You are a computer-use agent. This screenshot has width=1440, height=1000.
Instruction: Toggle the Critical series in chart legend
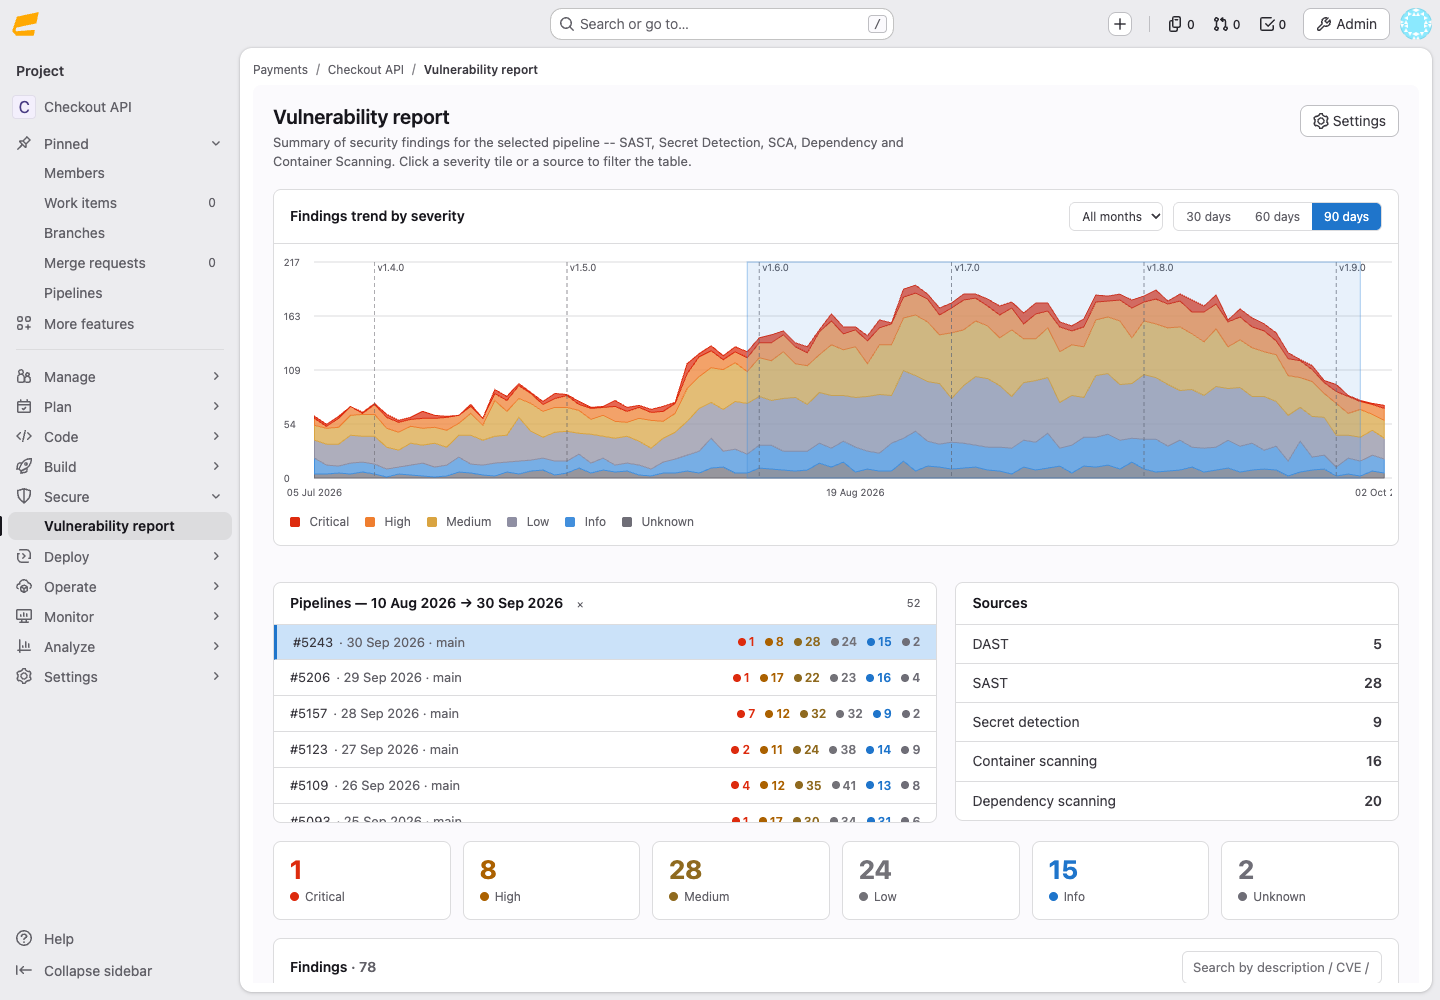319,522
